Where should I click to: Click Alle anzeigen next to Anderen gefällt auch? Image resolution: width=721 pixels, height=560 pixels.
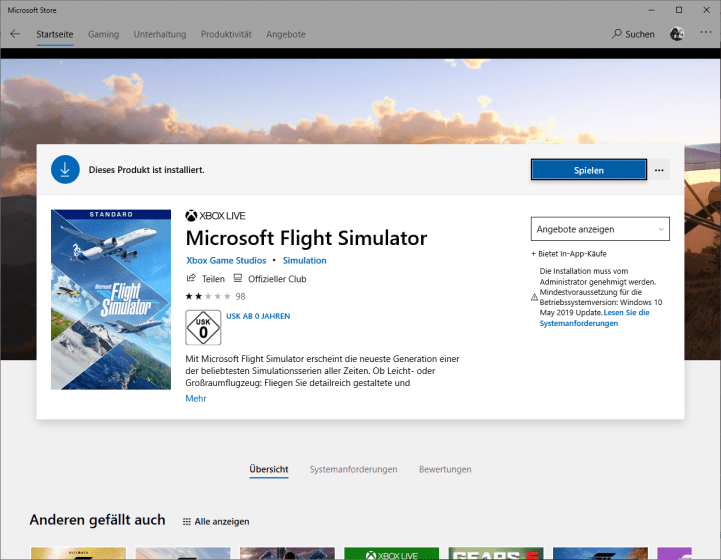pyautogui.click(x=222, y=521)
